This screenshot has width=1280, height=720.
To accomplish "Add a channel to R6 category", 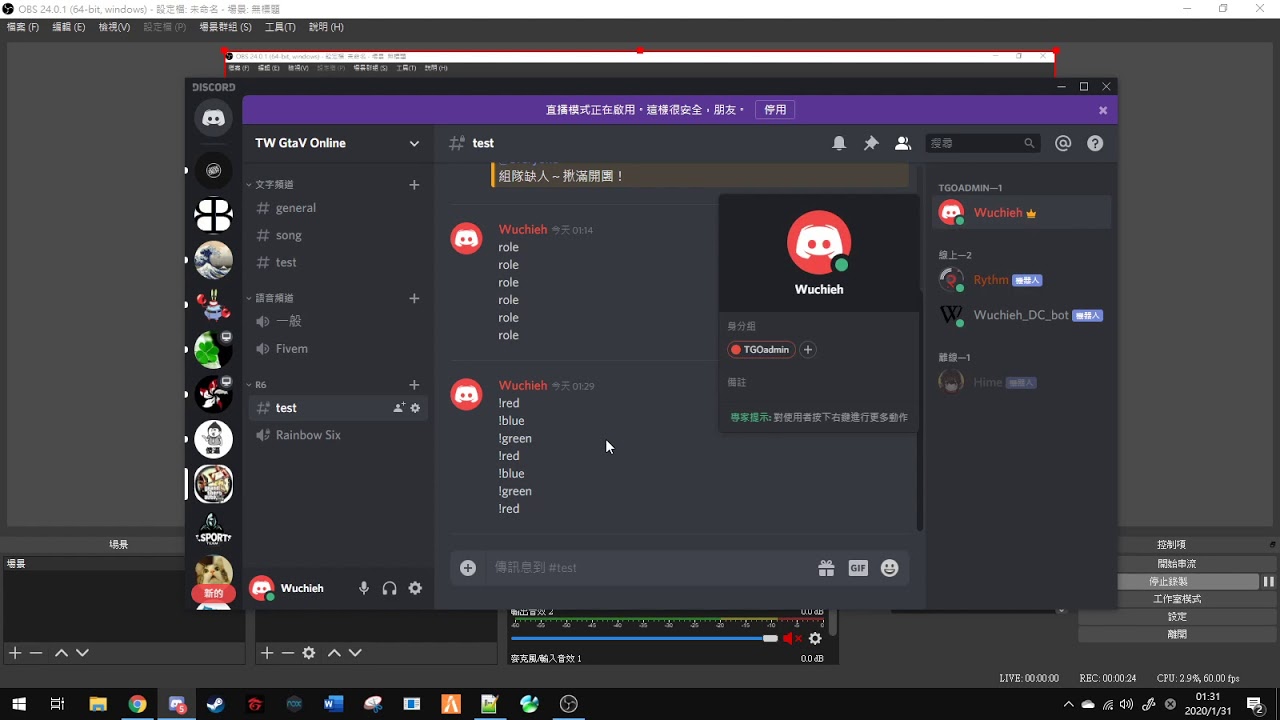I will click(414, 385).
